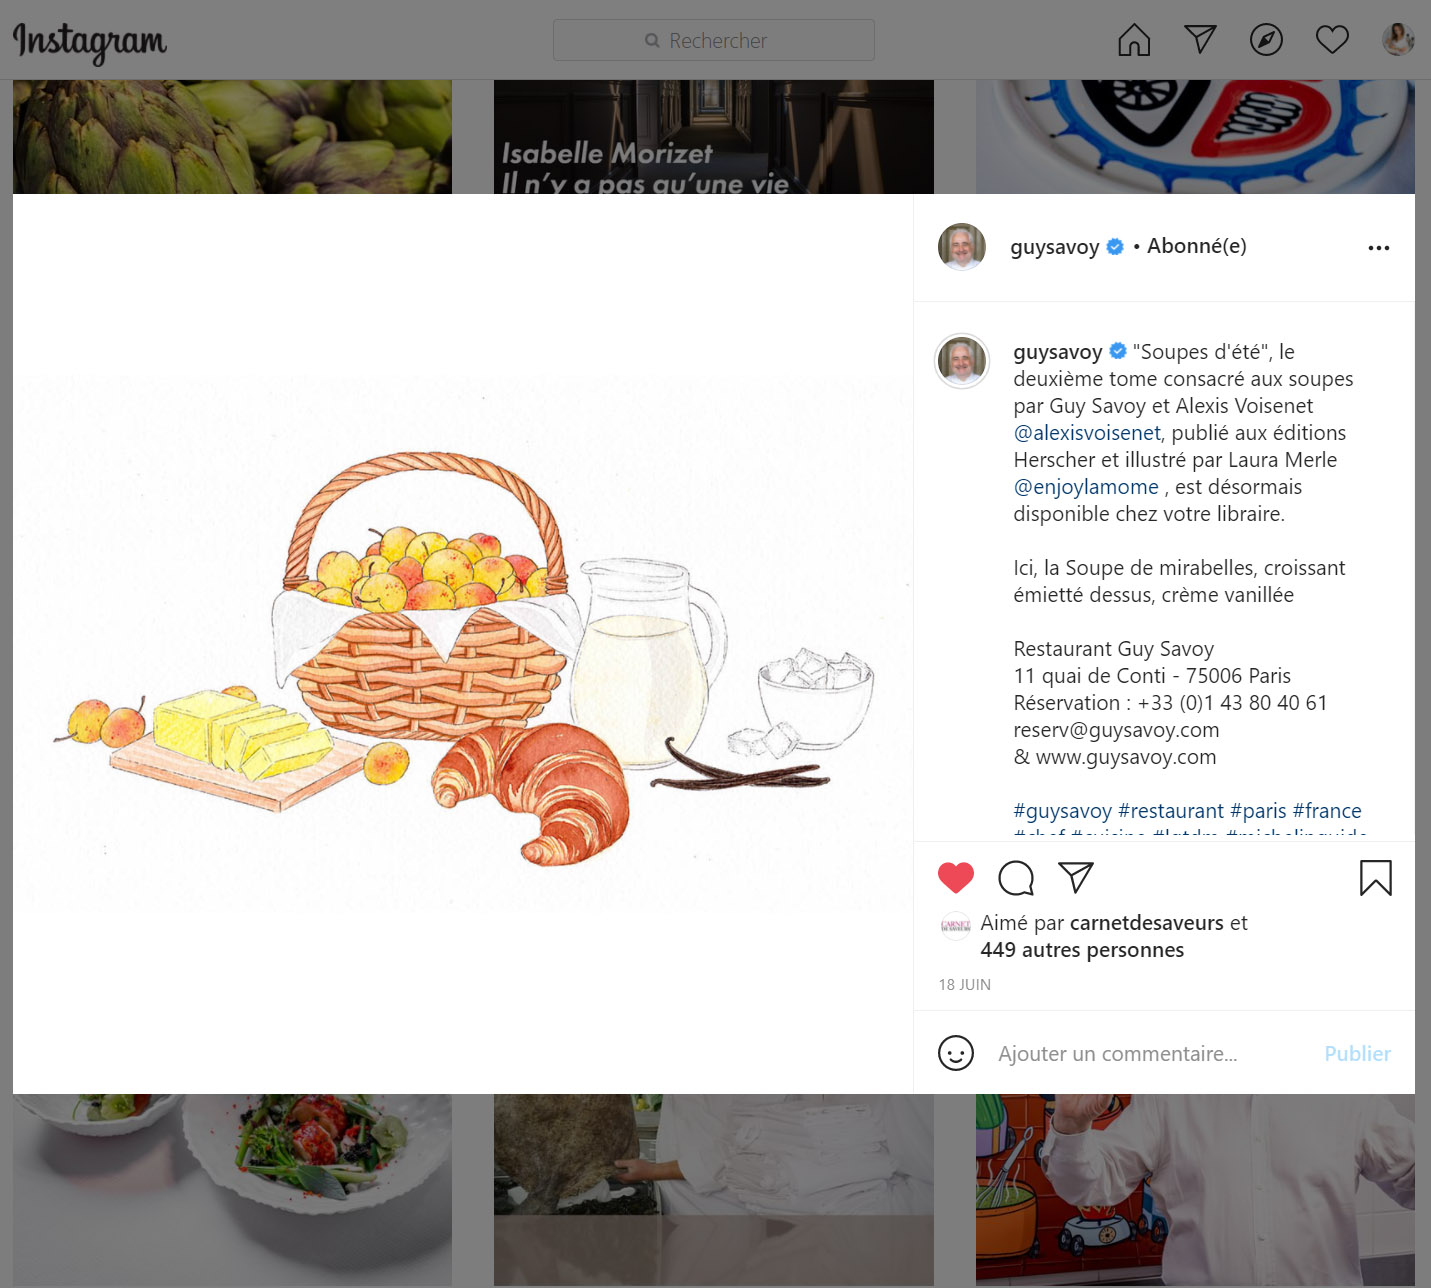
Task: Share the post with the paper plane icon
Action: 1076,877
